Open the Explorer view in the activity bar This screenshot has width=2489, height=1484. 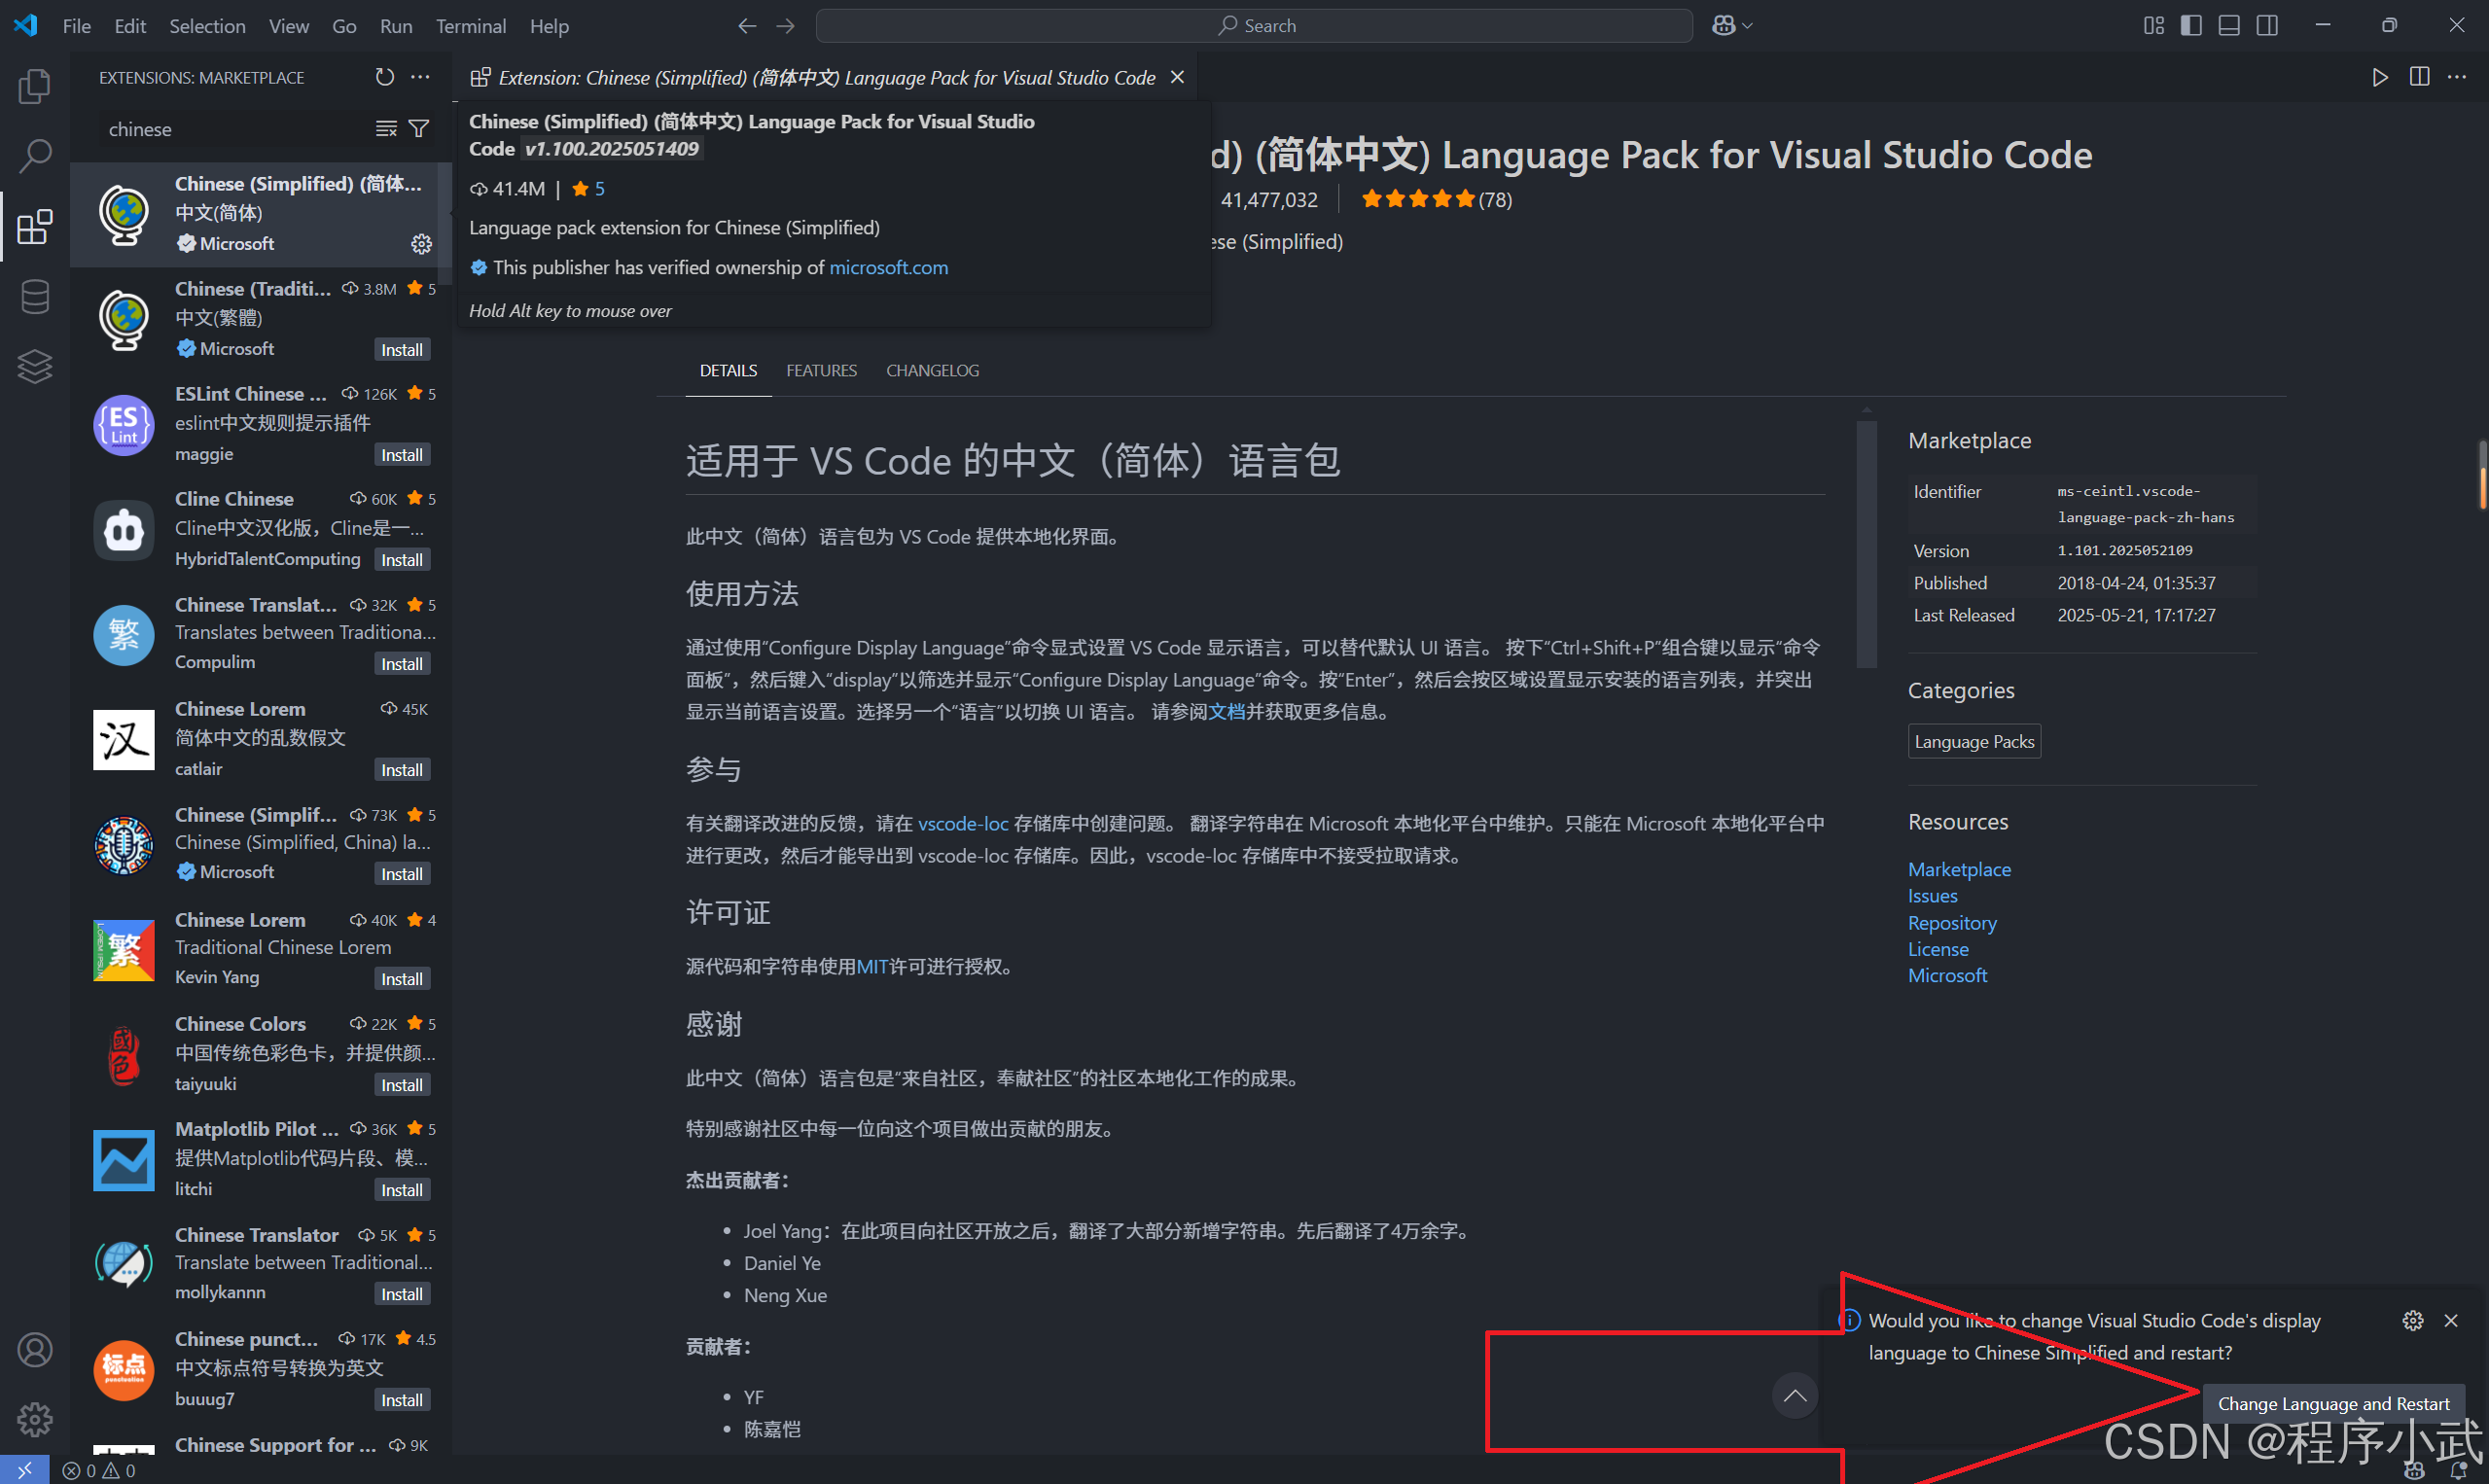[33, 86]
